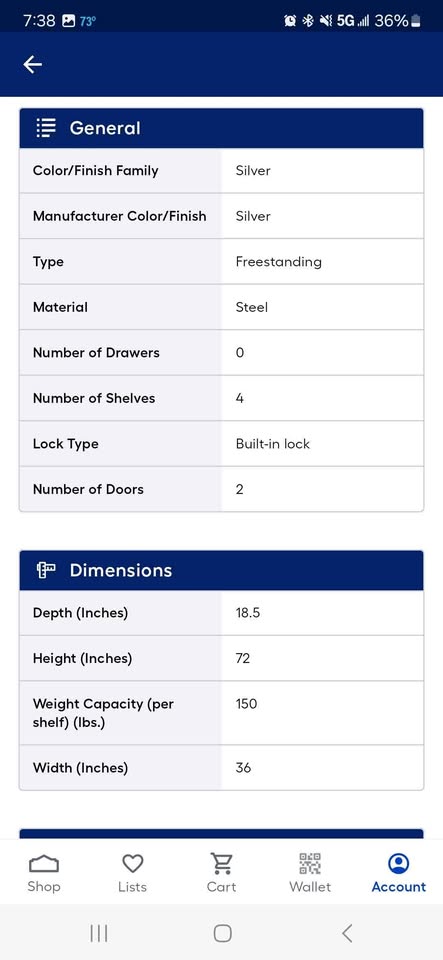Open the Account profile icon

tap(399, 863)
